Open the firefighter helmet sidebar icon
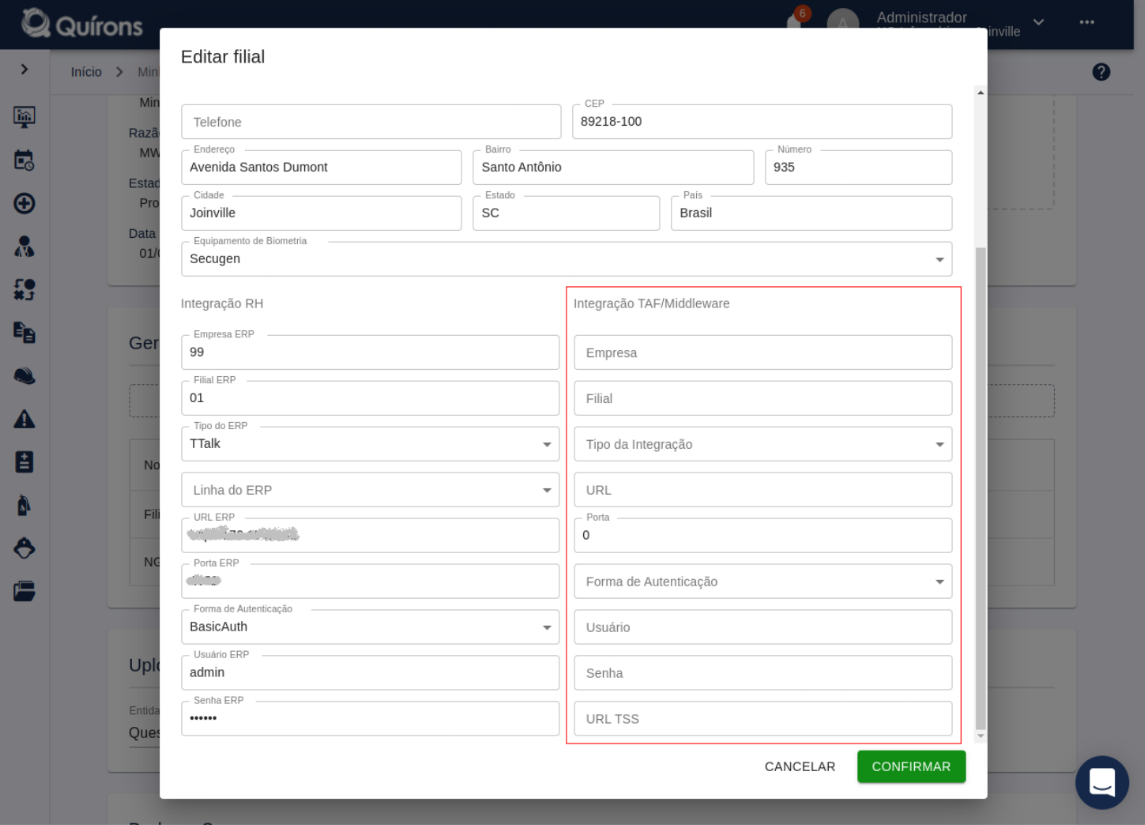This screenshot has height=825, width=1145. pyautogui.click(x=24, y=548)
